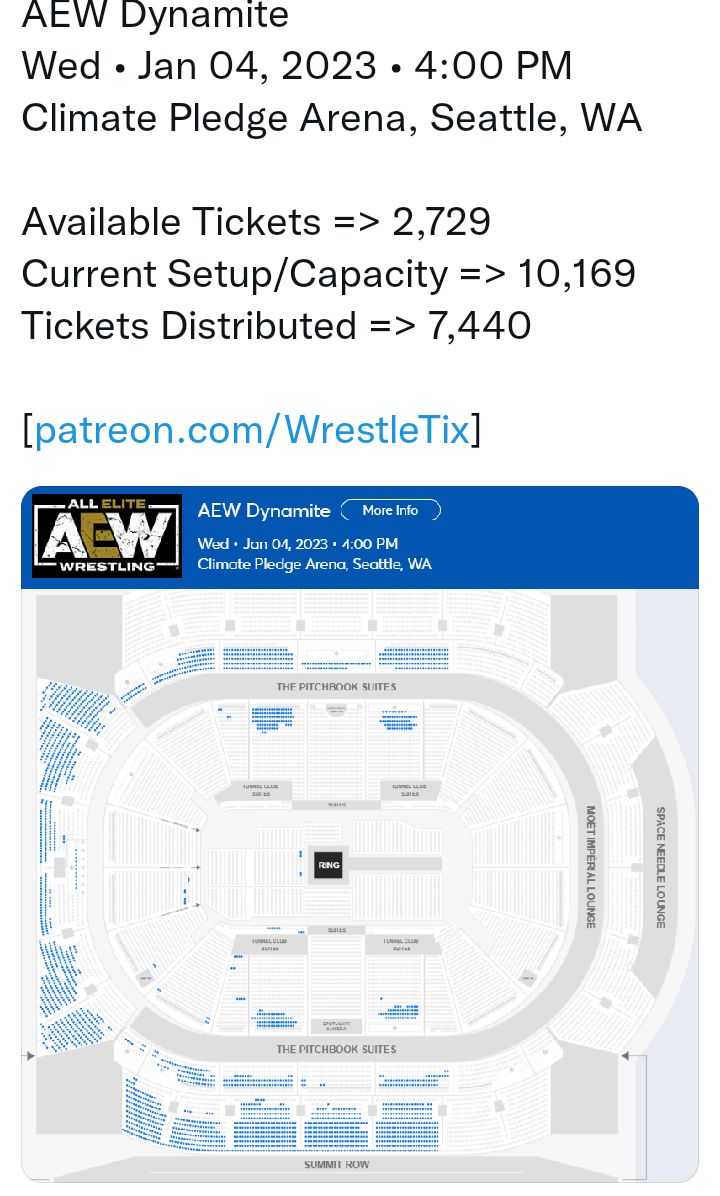720x1196 pixels.
Task: Click the bottom-right Tunnel Club Suites block
Action: click(x=403, y=944)
